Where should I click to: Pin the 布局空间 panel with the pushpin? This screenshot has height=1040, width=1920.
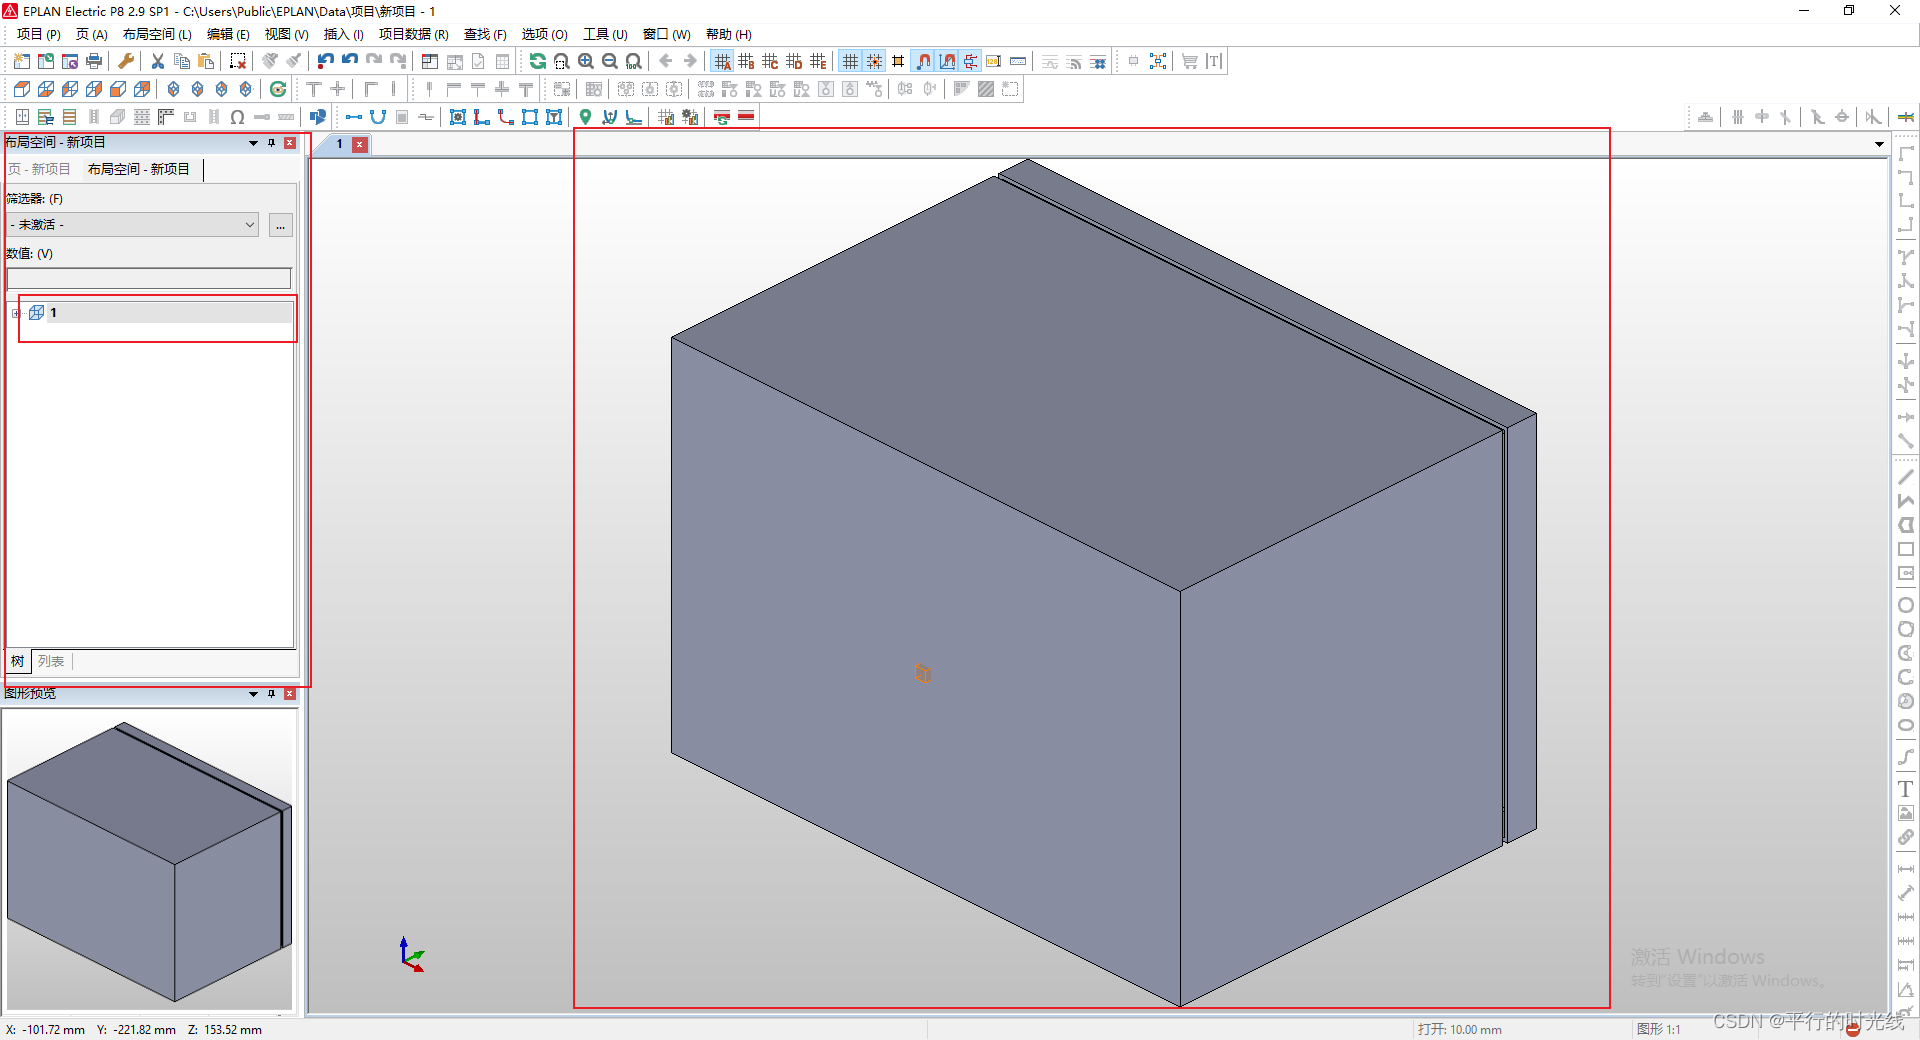[270, 143]
